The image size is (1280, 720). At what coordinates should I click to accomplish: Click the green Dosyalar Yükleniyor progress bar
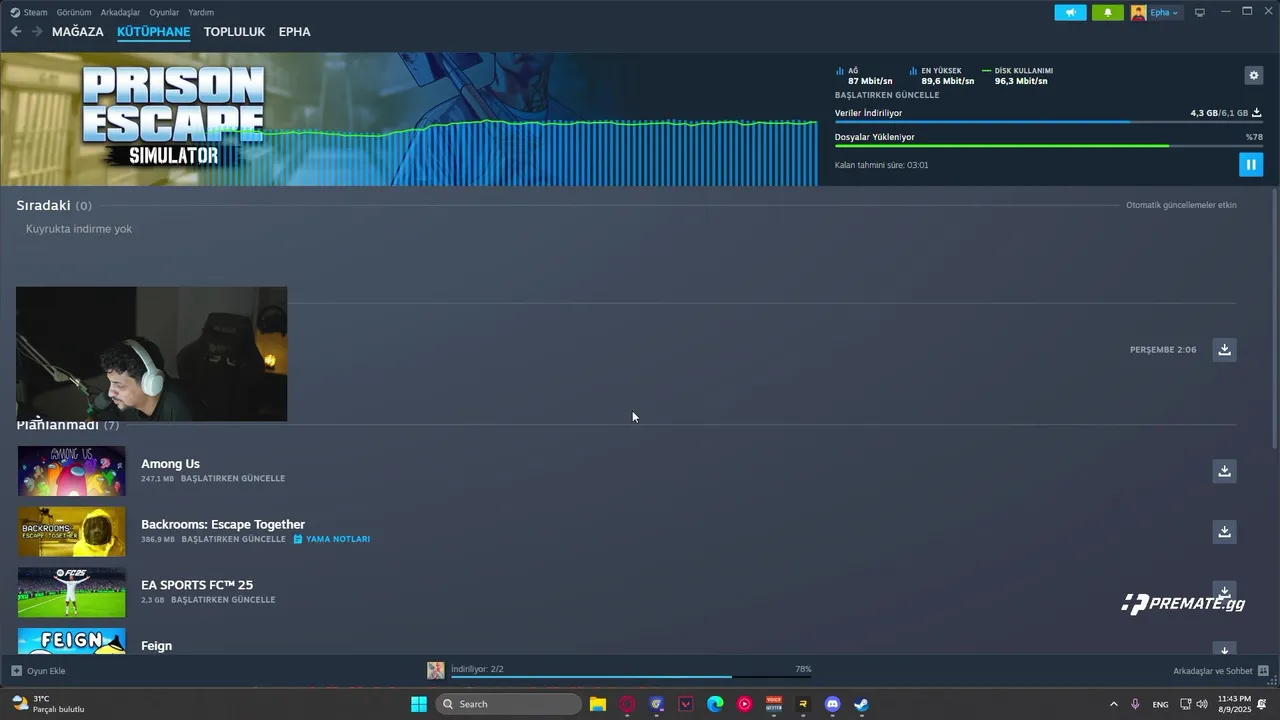pyautogui.click(x=1048, y=146)
